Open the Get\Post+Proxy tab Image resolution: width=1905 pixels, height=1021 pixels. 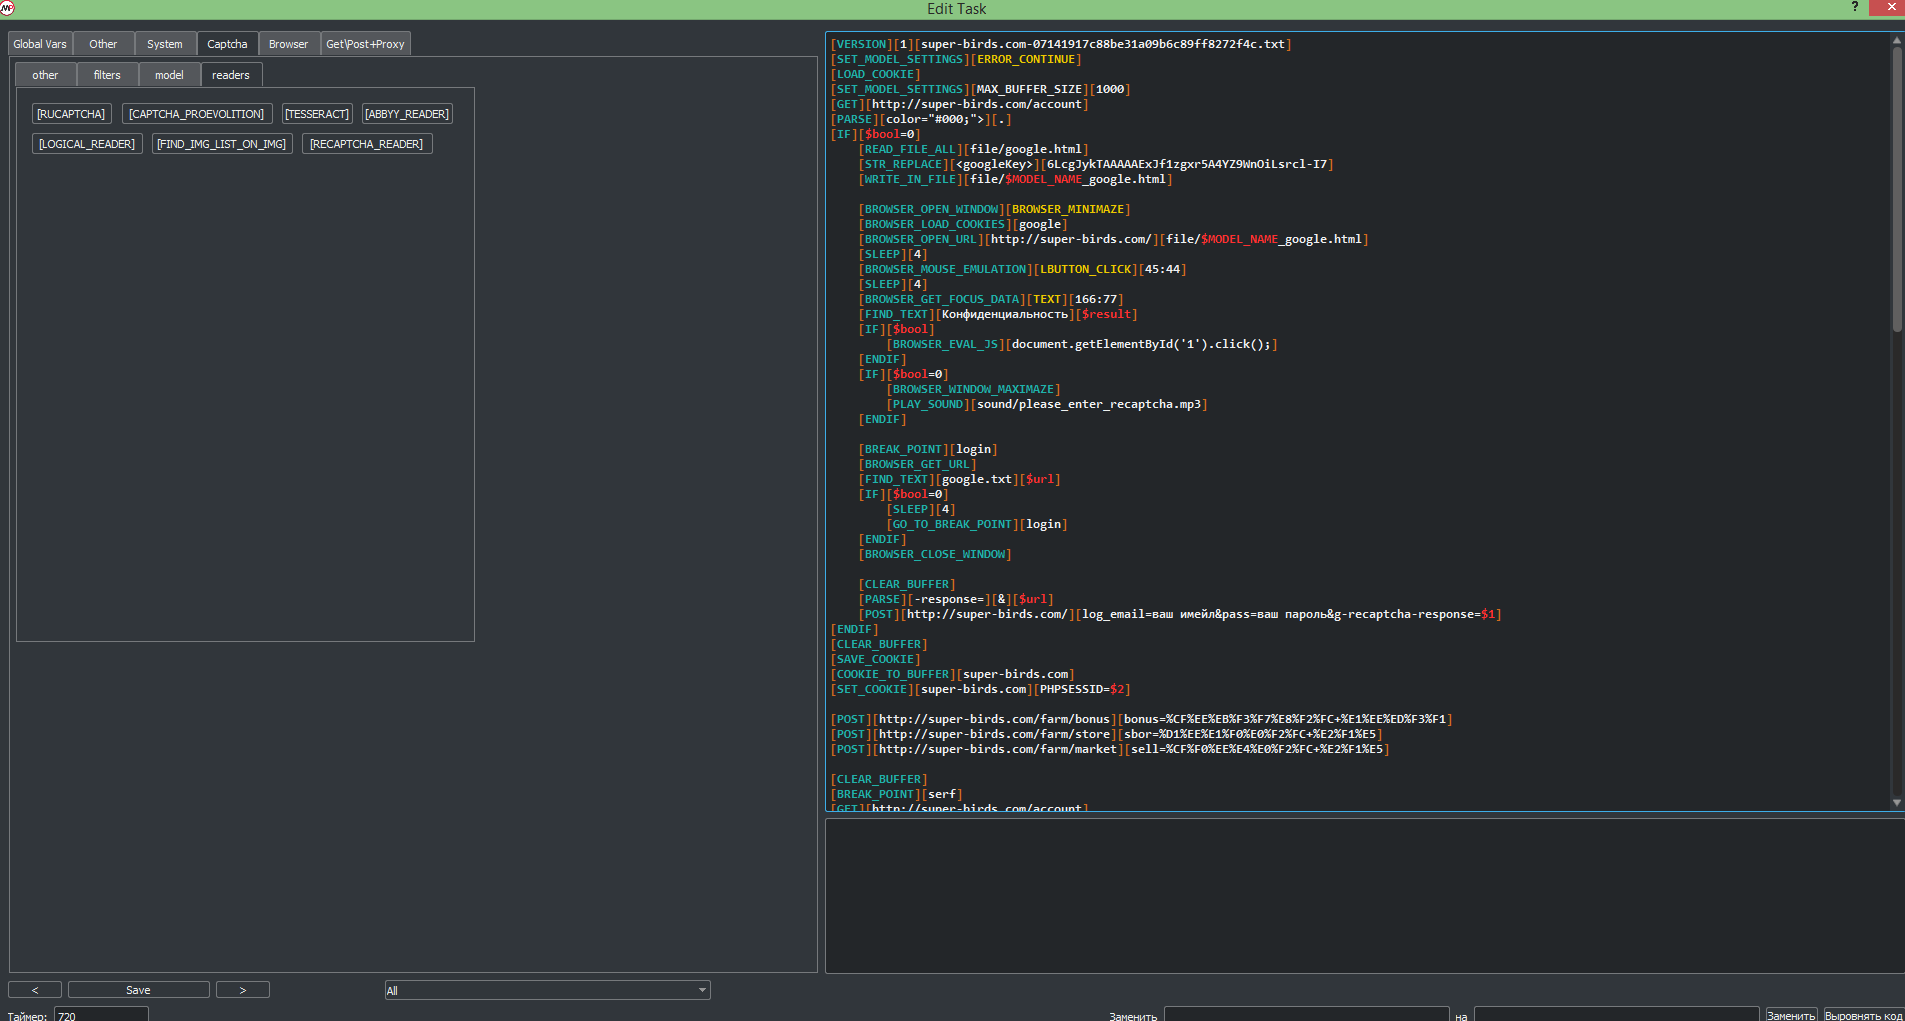point(365,44)
